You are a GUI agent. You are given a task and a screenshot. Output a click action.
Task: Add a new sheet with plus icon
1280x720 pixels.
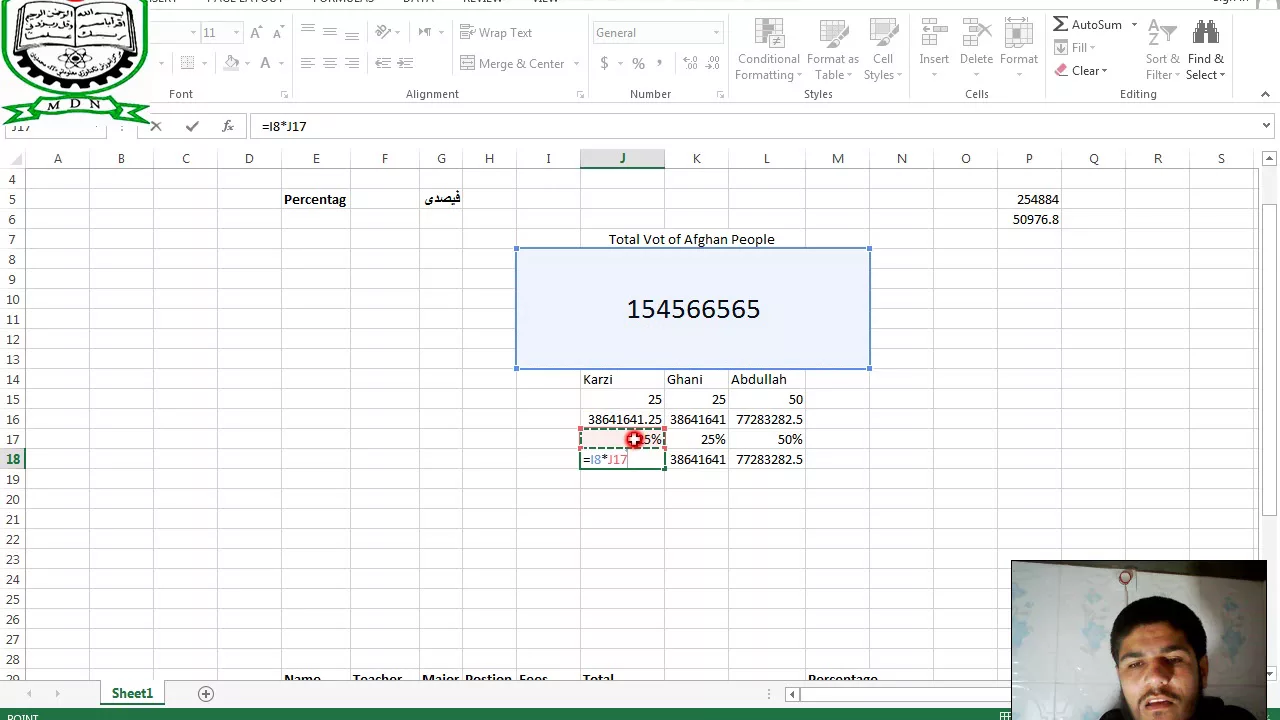click(x=206, y=693)
